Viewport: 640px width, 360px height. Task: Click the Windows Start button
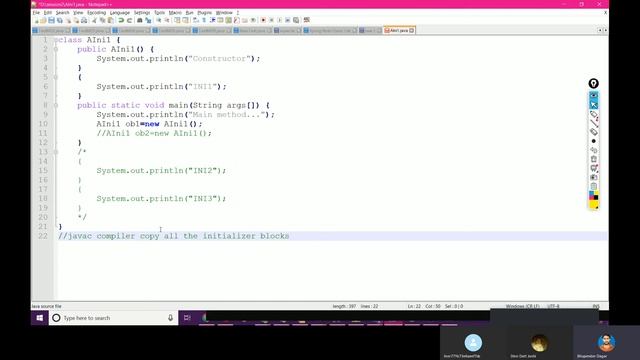pyautogui.click(x=40, y=318)
